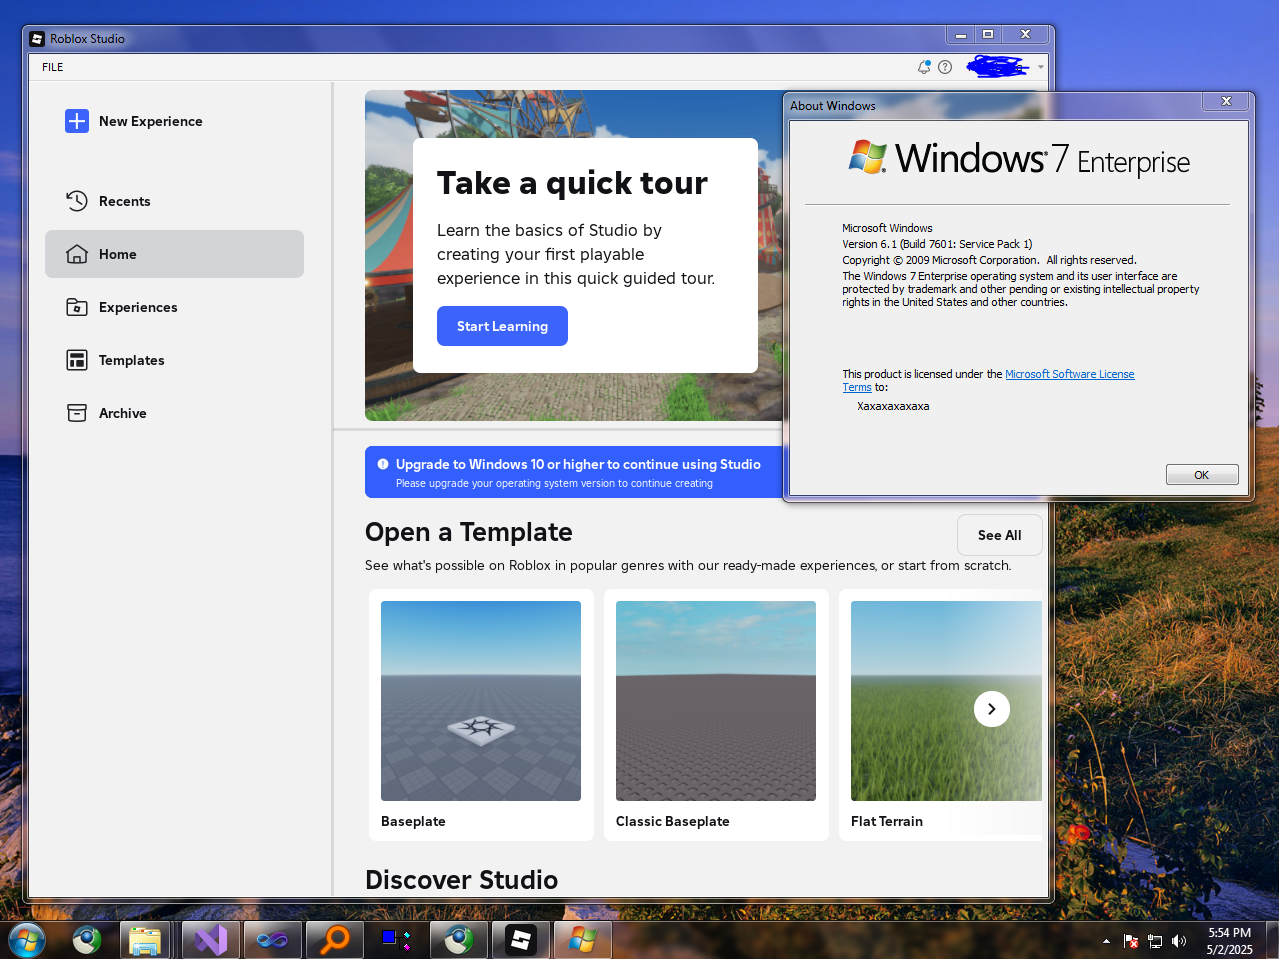Open the orange magnifier search app in taskbar
1279x959 pixels.
[334, 940]
